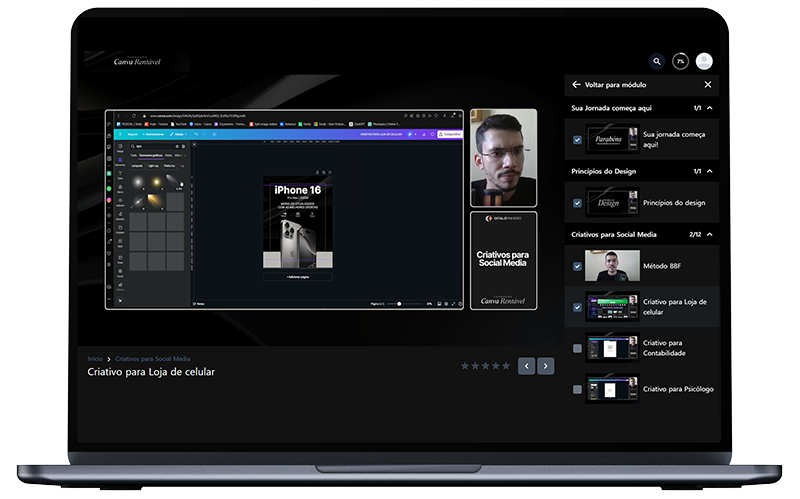Uncheck the Sua jornada começa aqui checkbox
800x499 pixels.
click(578, 140)
